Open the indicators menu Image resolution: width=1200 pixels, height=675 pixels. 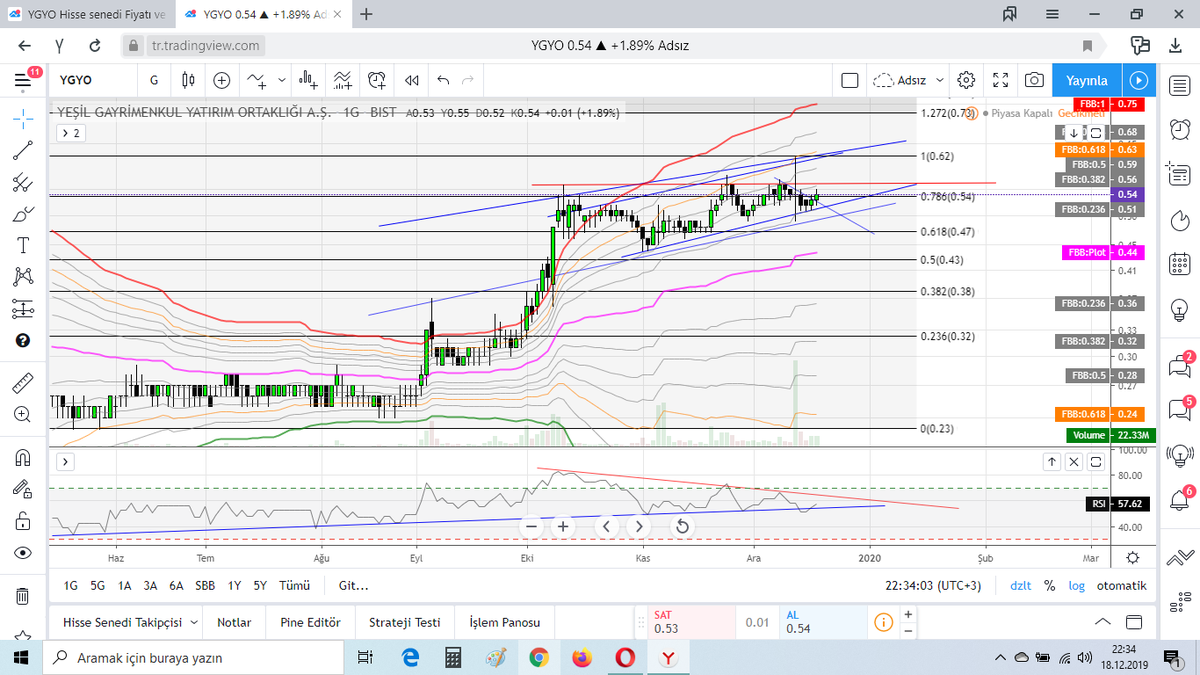(257, 80)
